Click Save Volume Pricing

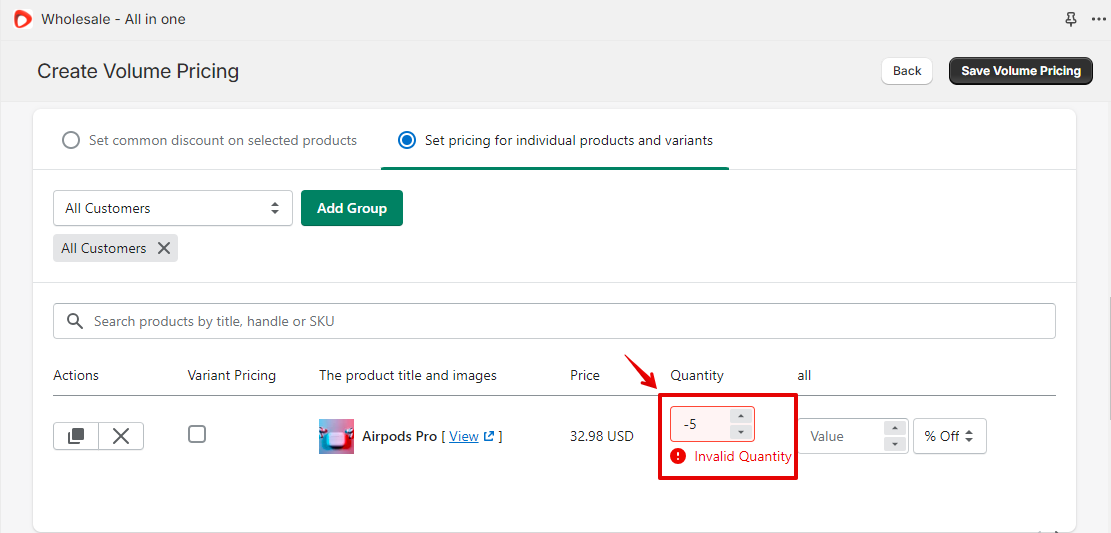coord(1021,71)
